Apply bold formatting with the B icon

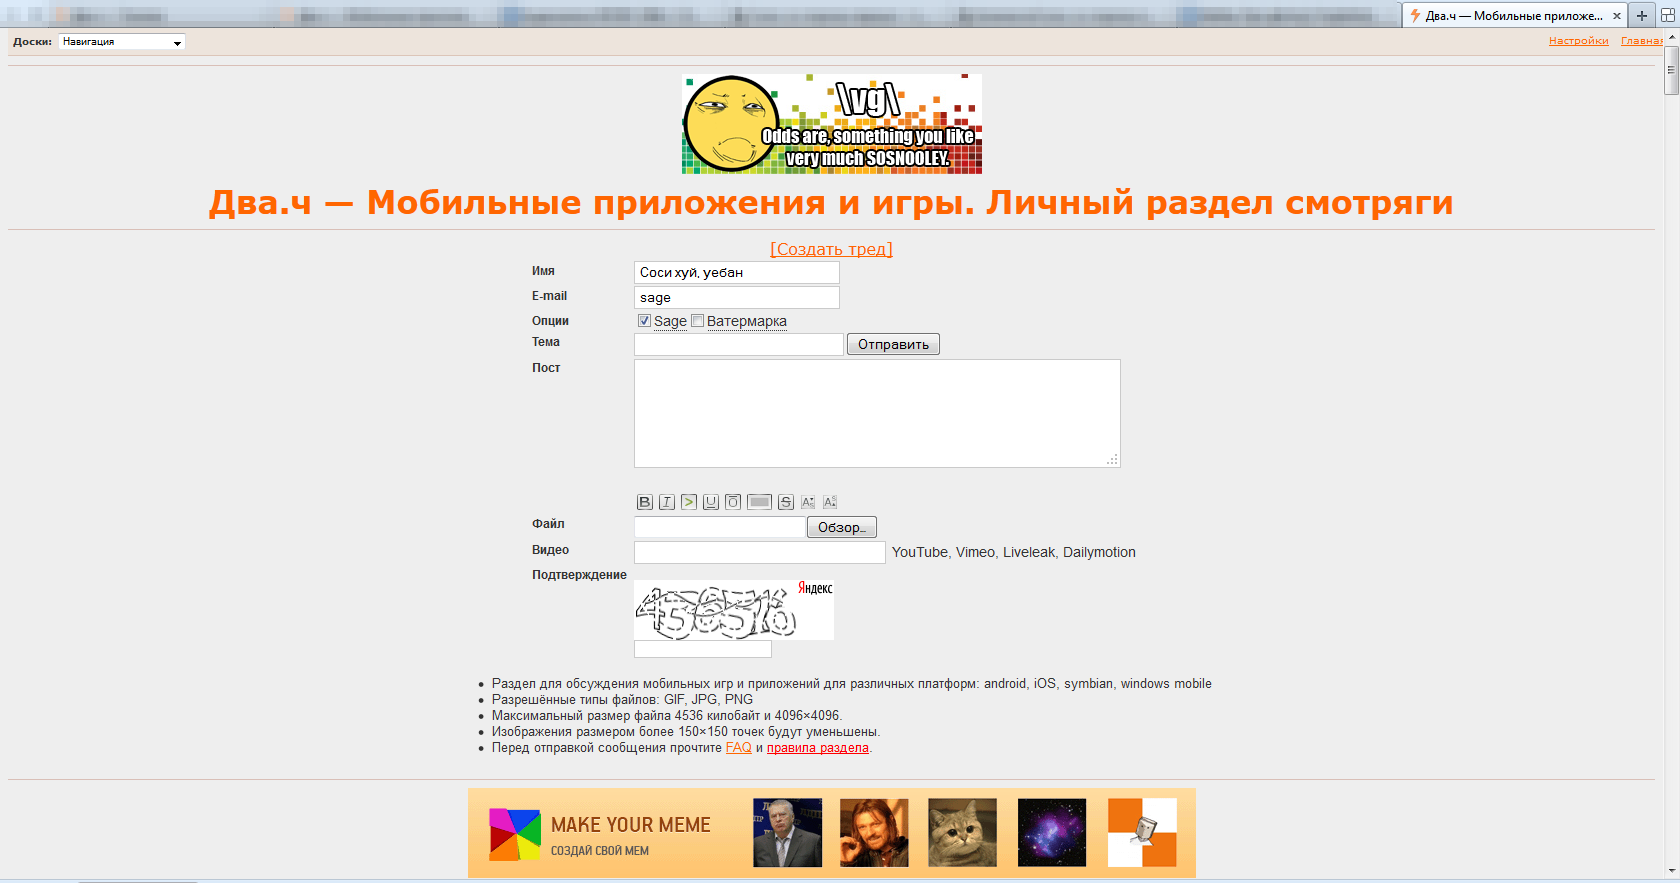pyautogui.click(x=645, y=502)
